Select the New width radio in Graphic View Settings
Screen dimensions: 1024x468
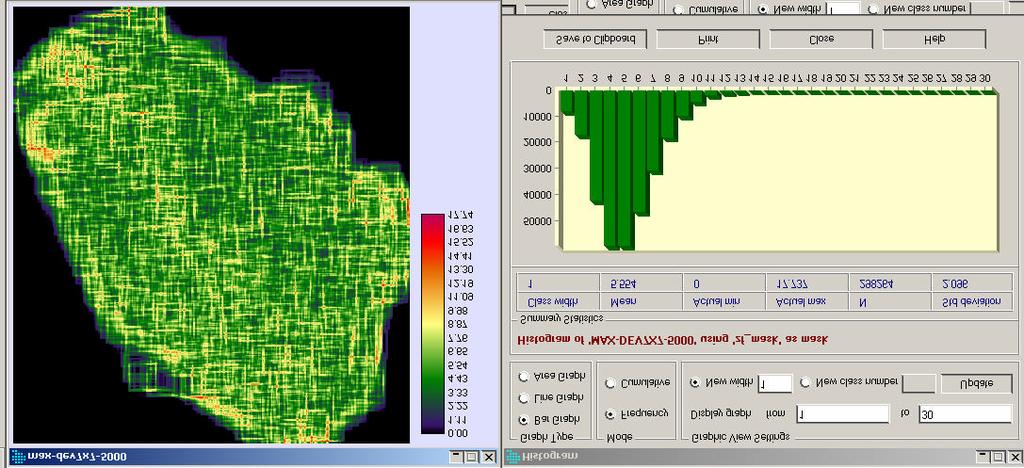[696, 382]
